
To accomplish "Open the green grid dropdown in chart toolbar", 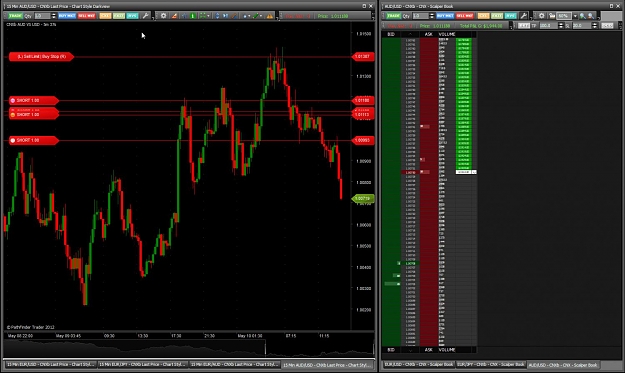I will 204,16.
